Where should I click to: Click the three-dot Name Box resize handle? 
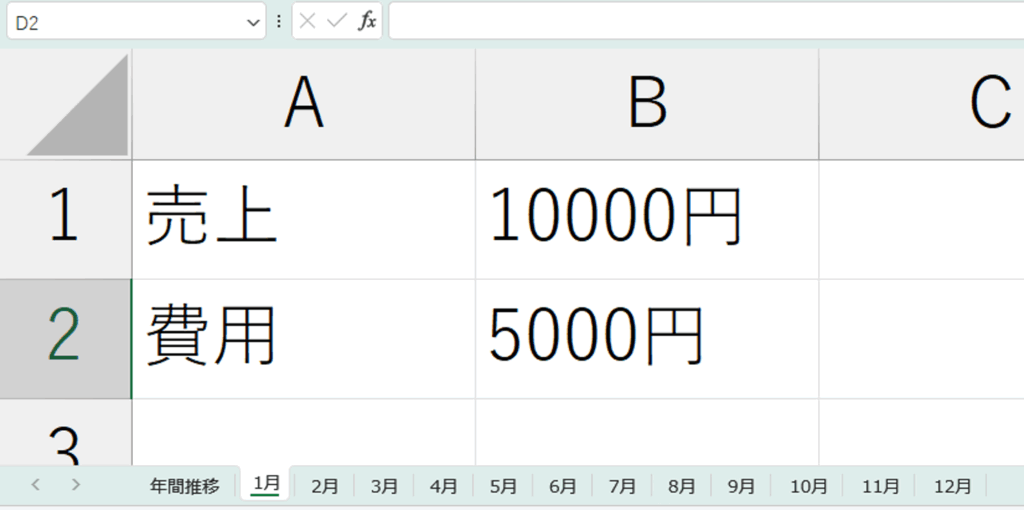(x=279, y=21)
